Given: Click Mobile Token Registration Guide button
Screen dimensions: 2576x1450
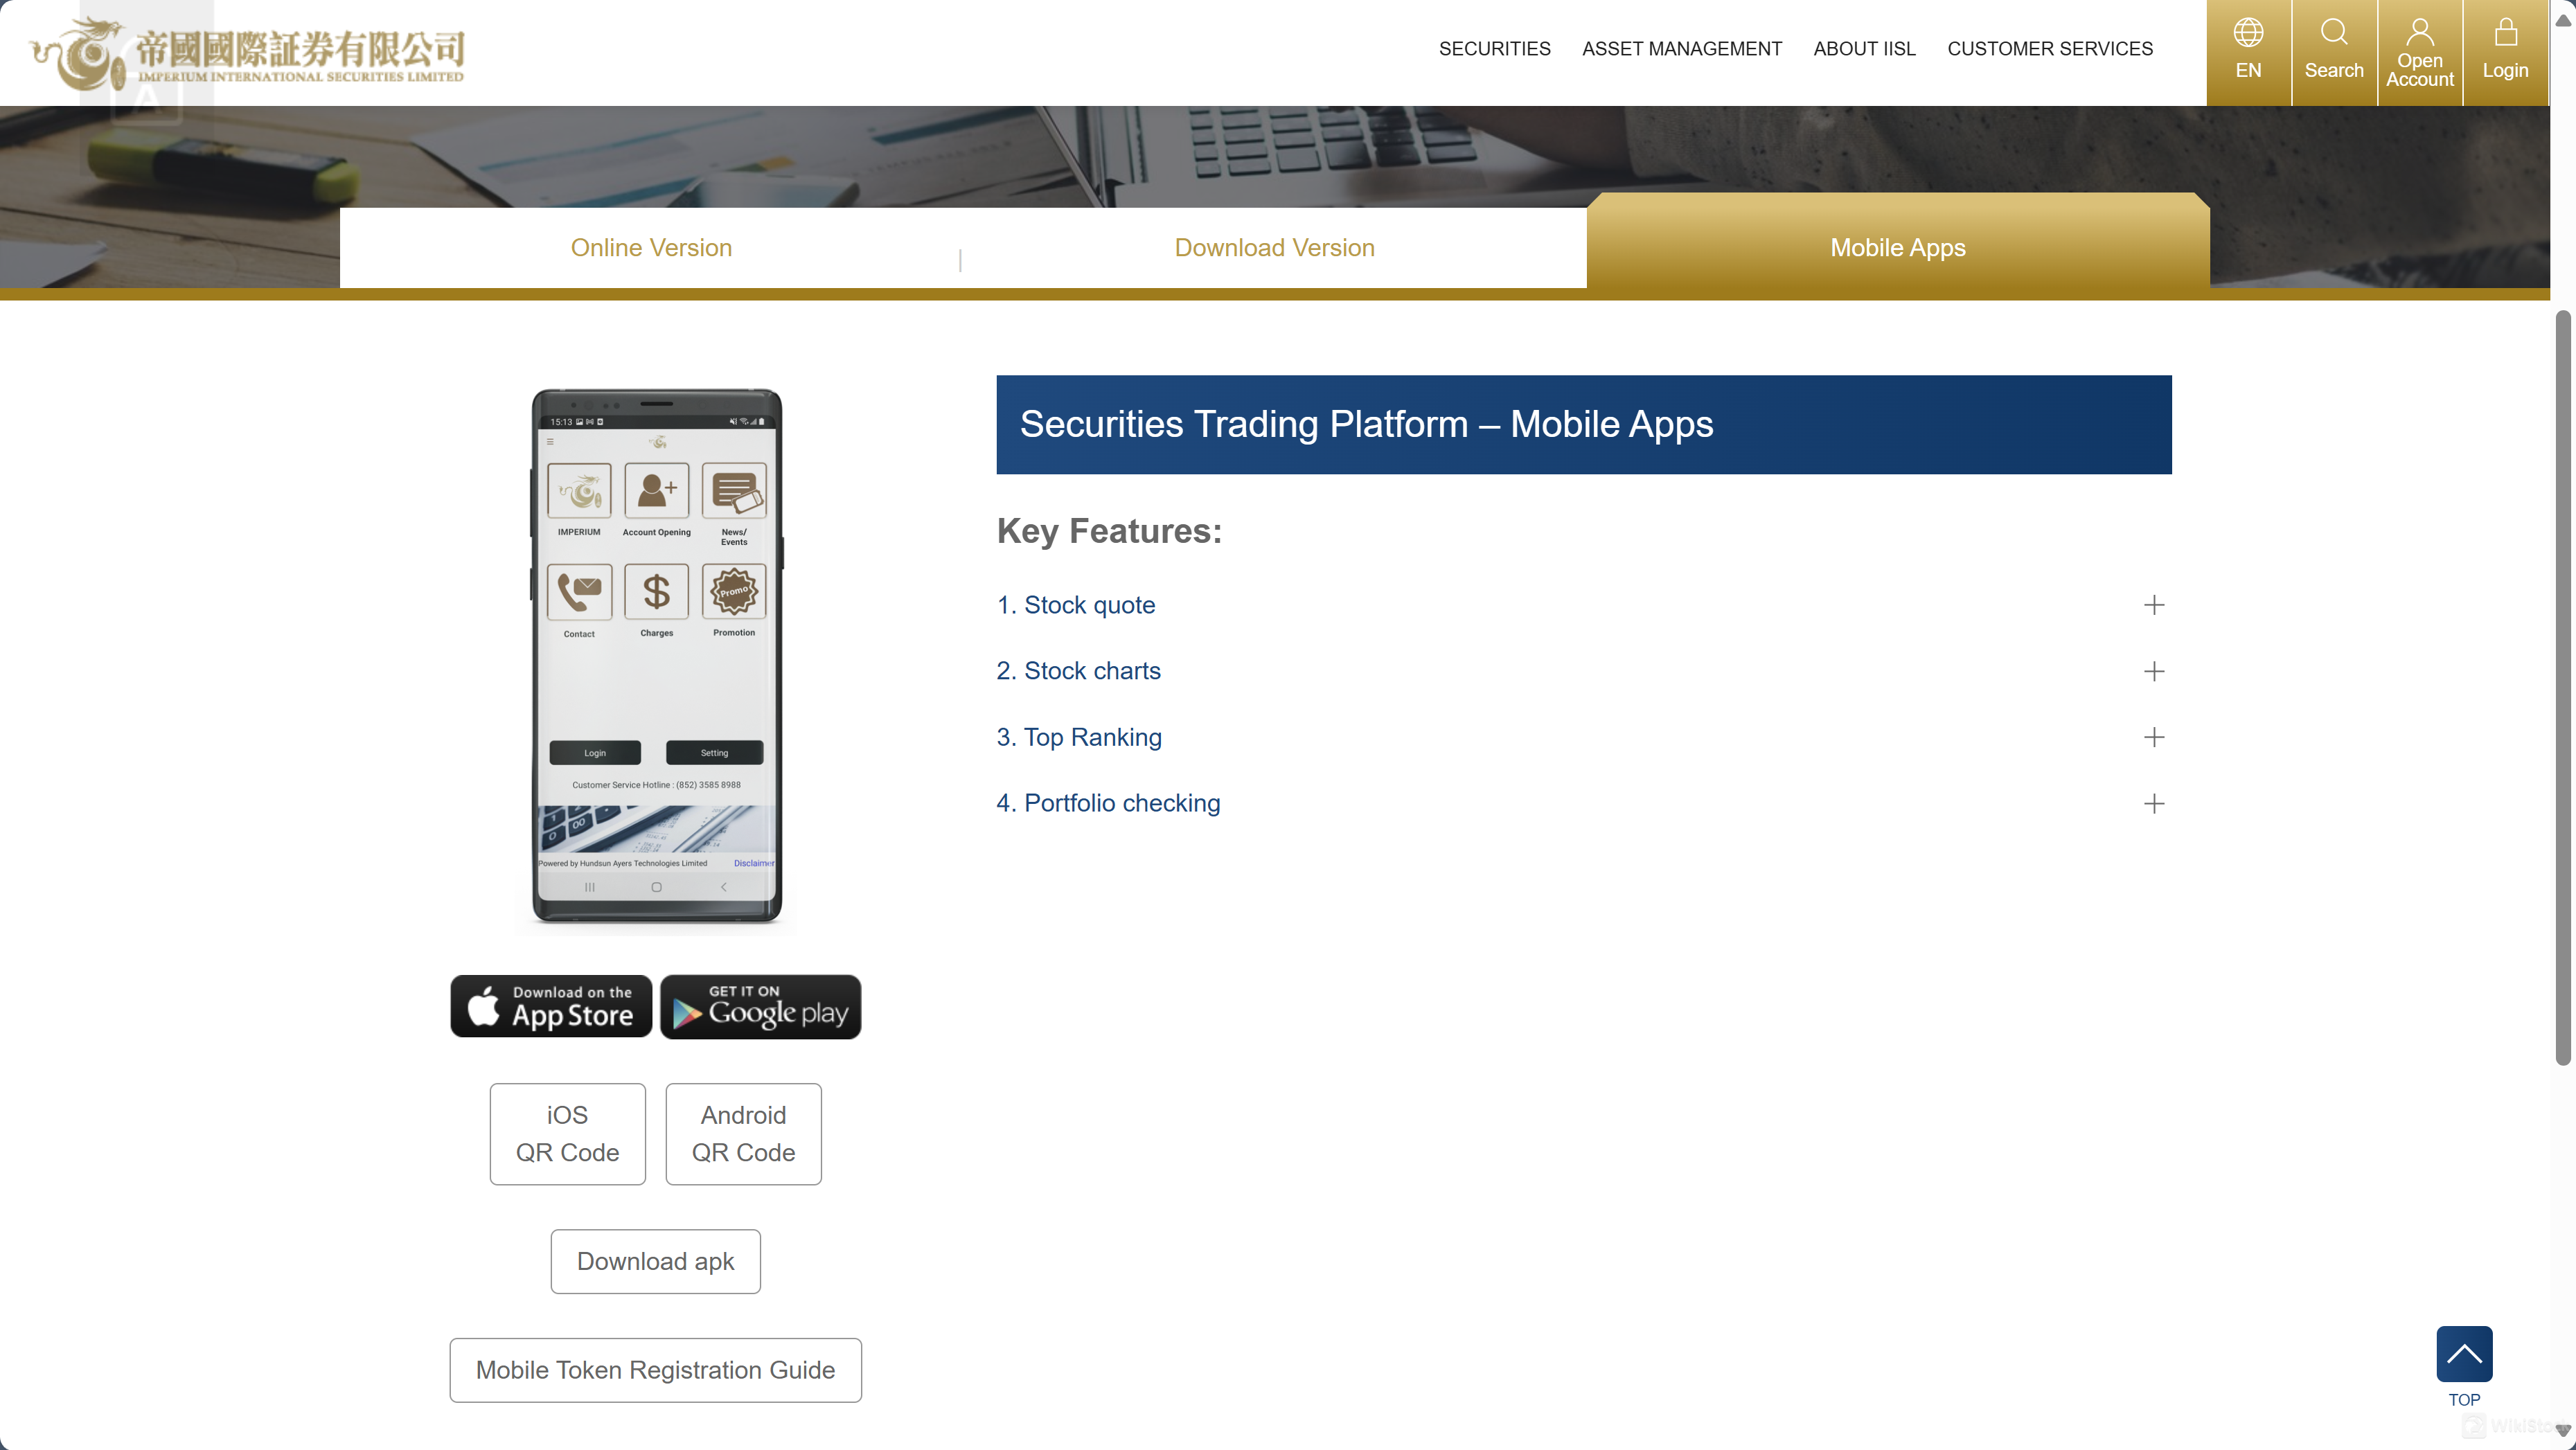Looking at the screenshot, I should [x=655, y=1369].
